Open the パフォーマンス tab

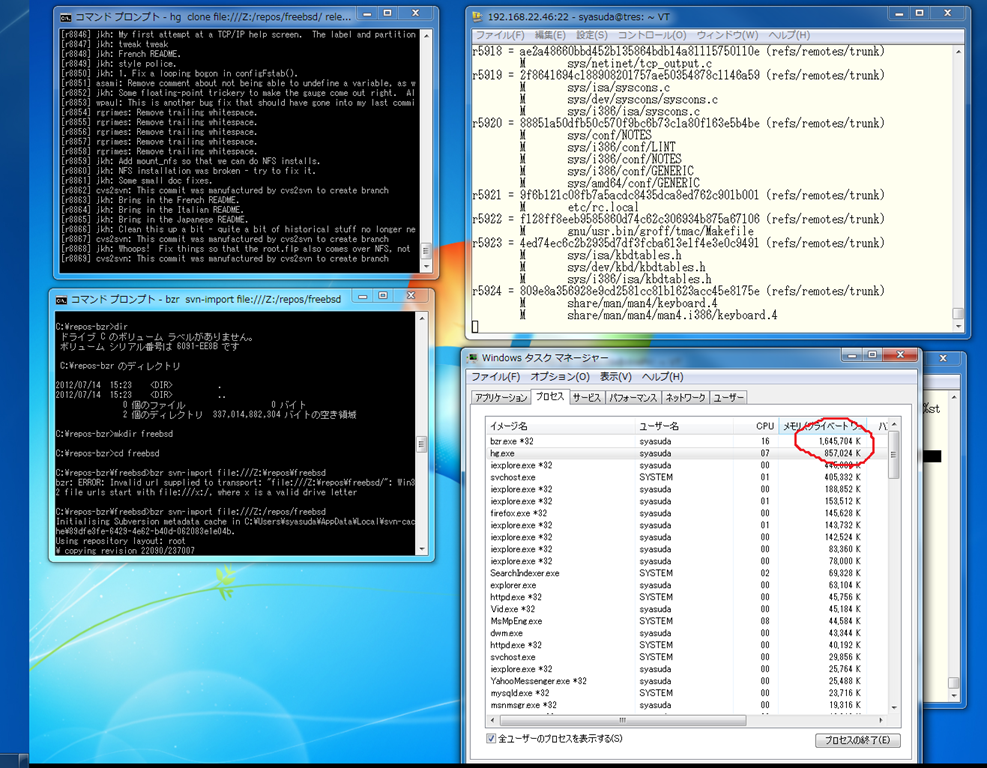tap(633, 398)
